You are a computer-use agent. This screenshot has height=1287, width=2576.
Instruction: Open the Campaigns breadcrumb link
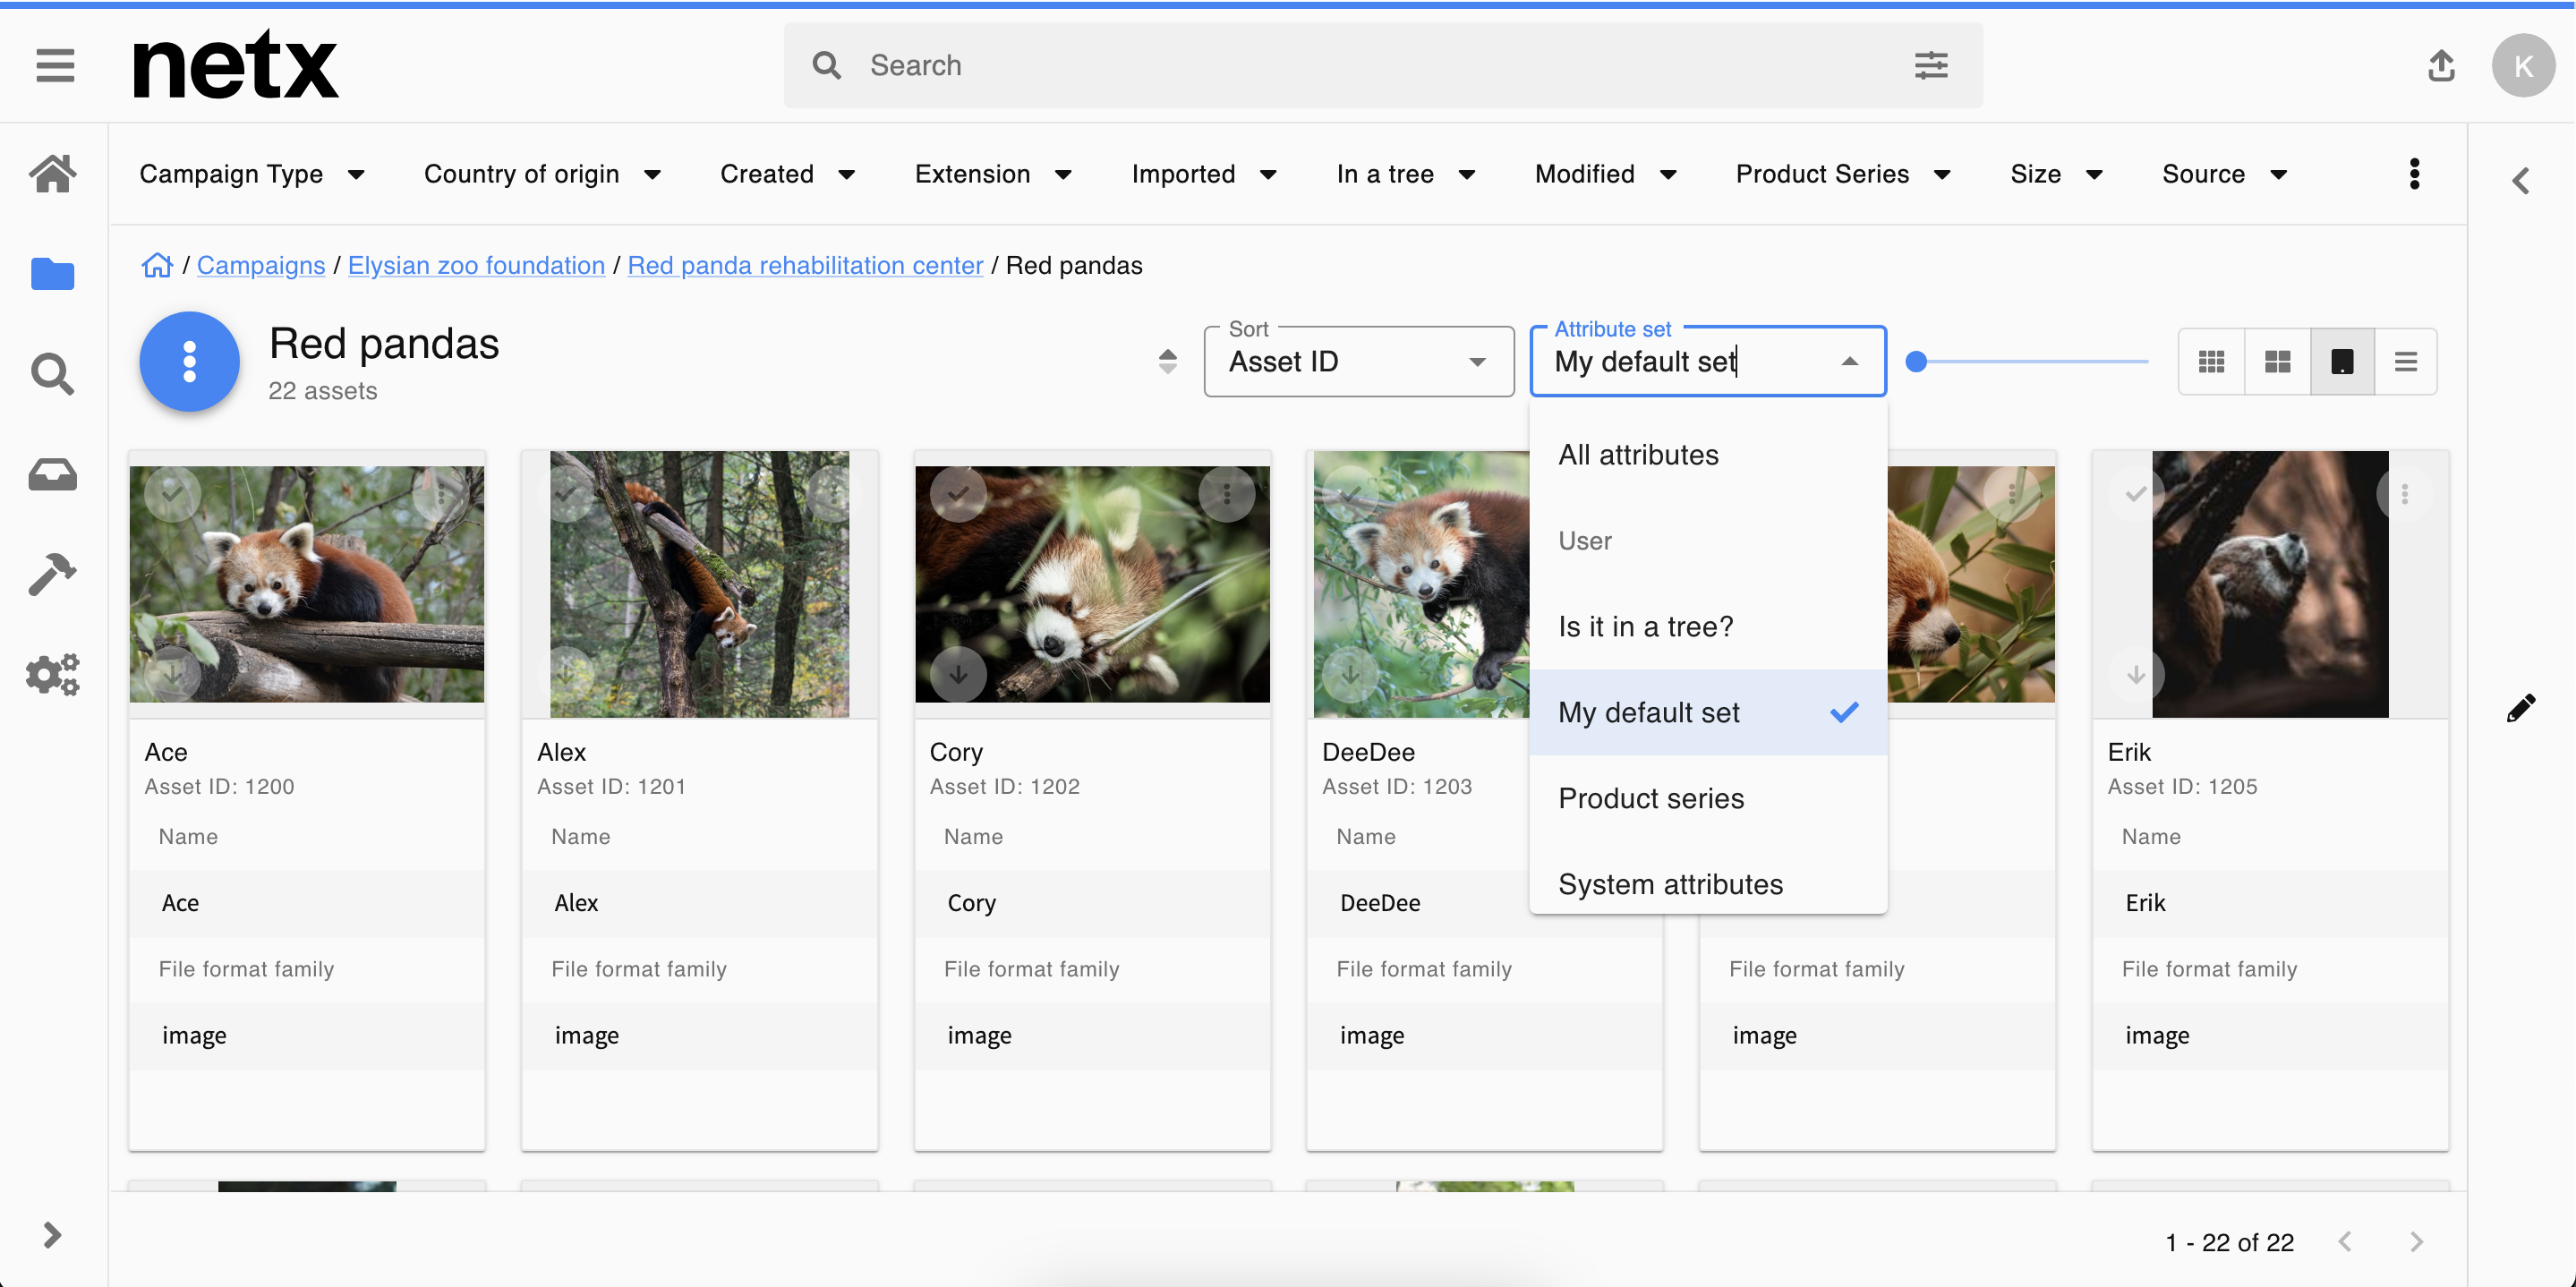261,265
